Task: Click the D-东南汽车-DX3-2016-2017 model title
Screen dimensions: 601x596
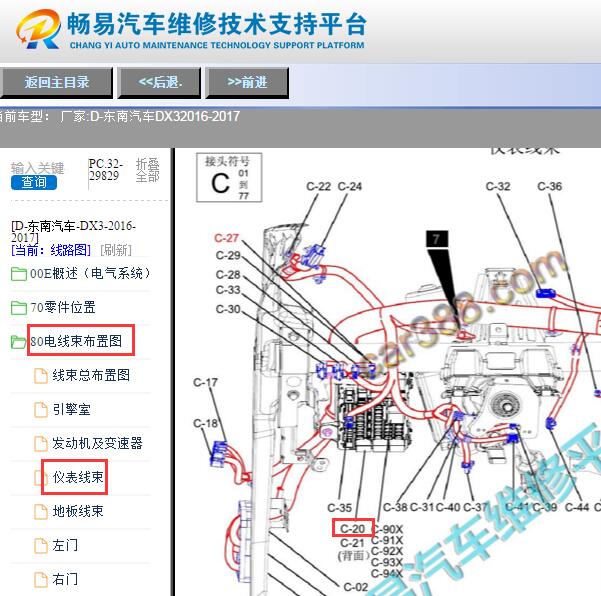Action: tap(73, 231)
